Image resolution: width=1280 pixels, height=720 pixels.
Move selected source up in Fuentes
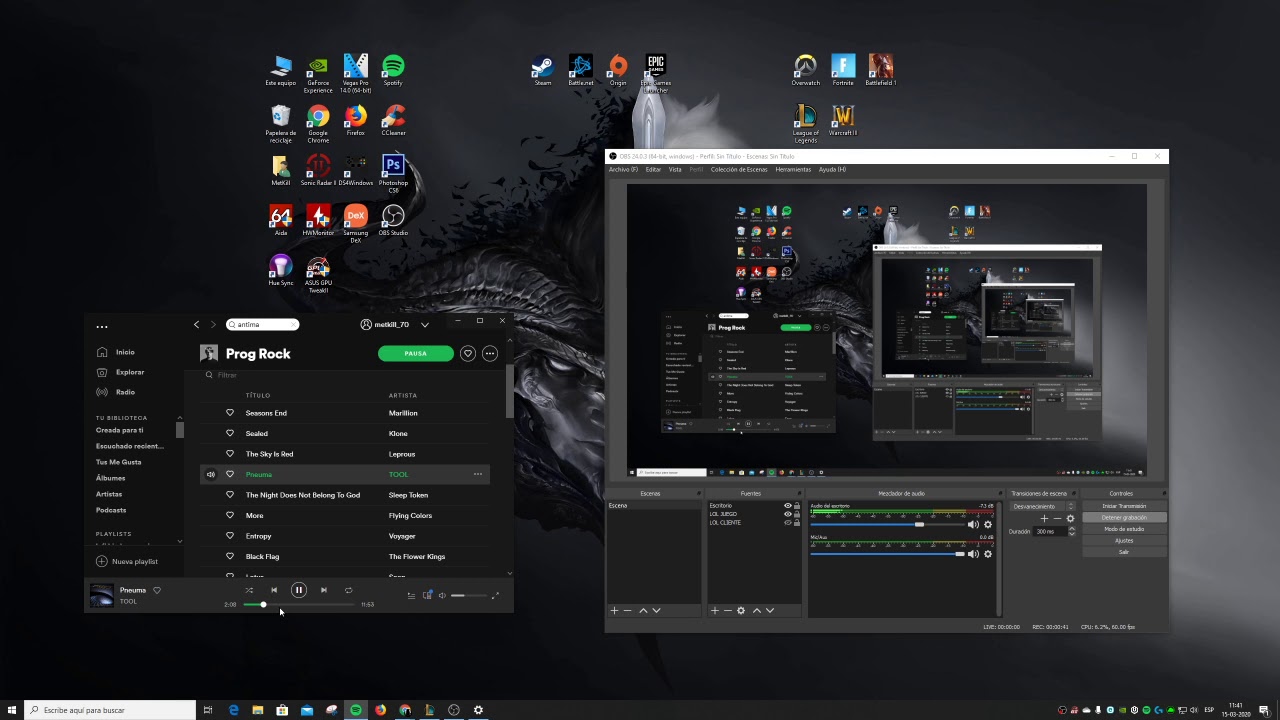(756, 610)
